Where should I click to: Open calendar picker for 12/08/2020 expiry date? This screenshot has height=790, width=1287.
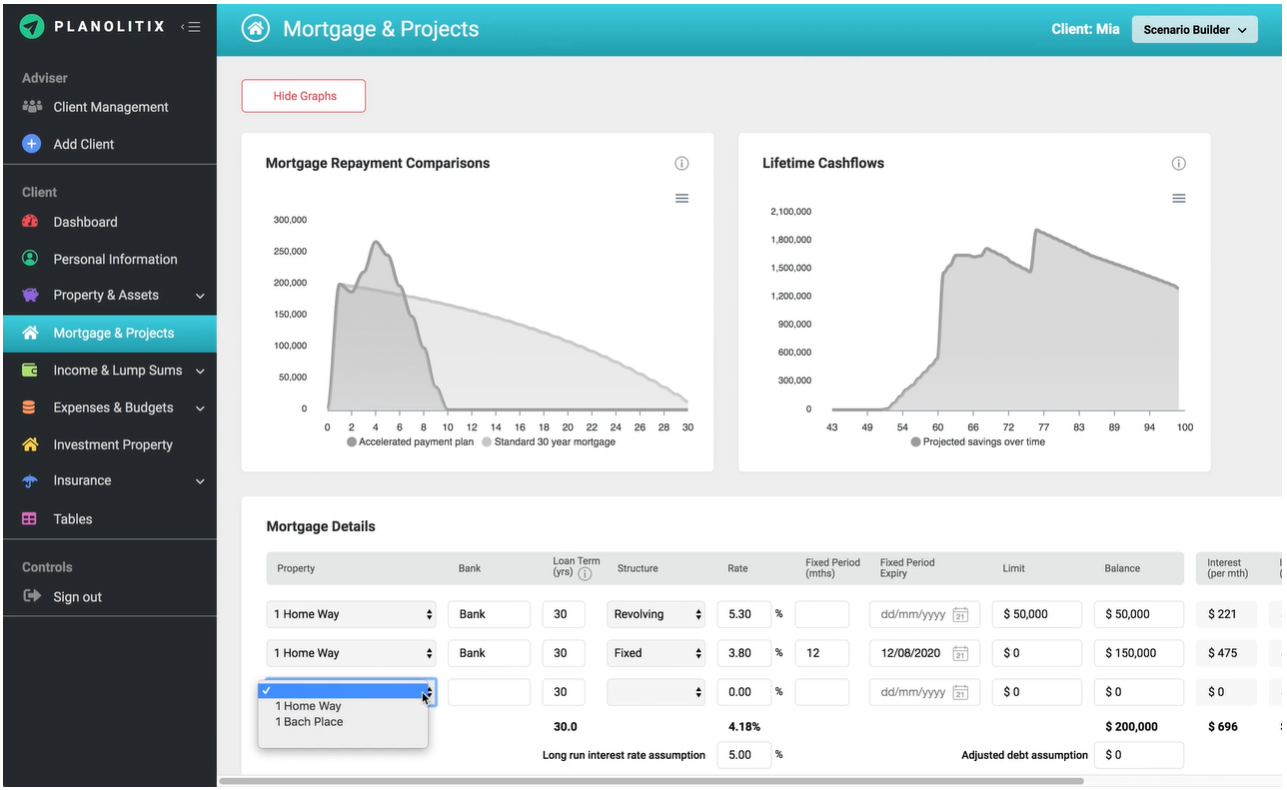960,653
